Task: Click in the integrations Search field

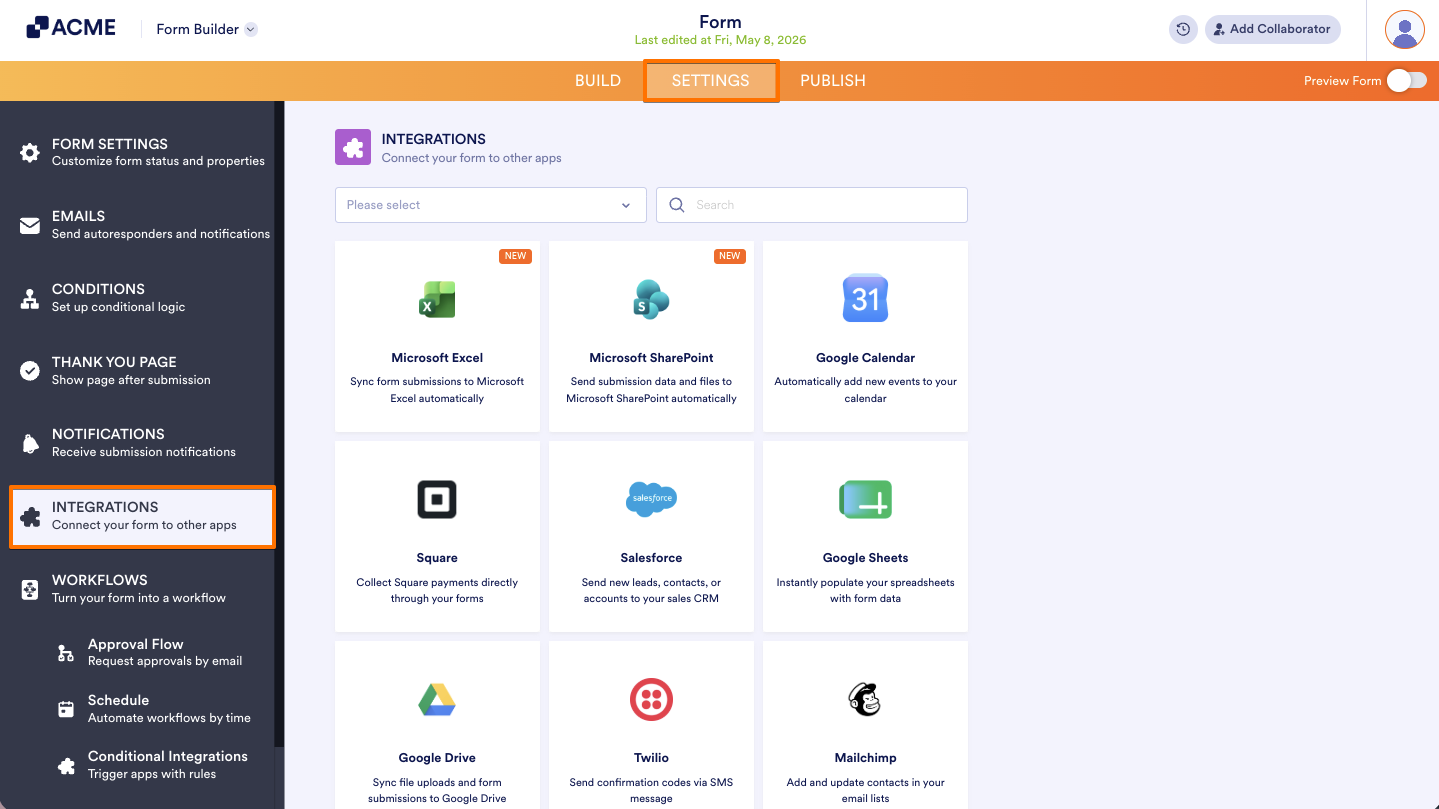Action: [812, 205]
